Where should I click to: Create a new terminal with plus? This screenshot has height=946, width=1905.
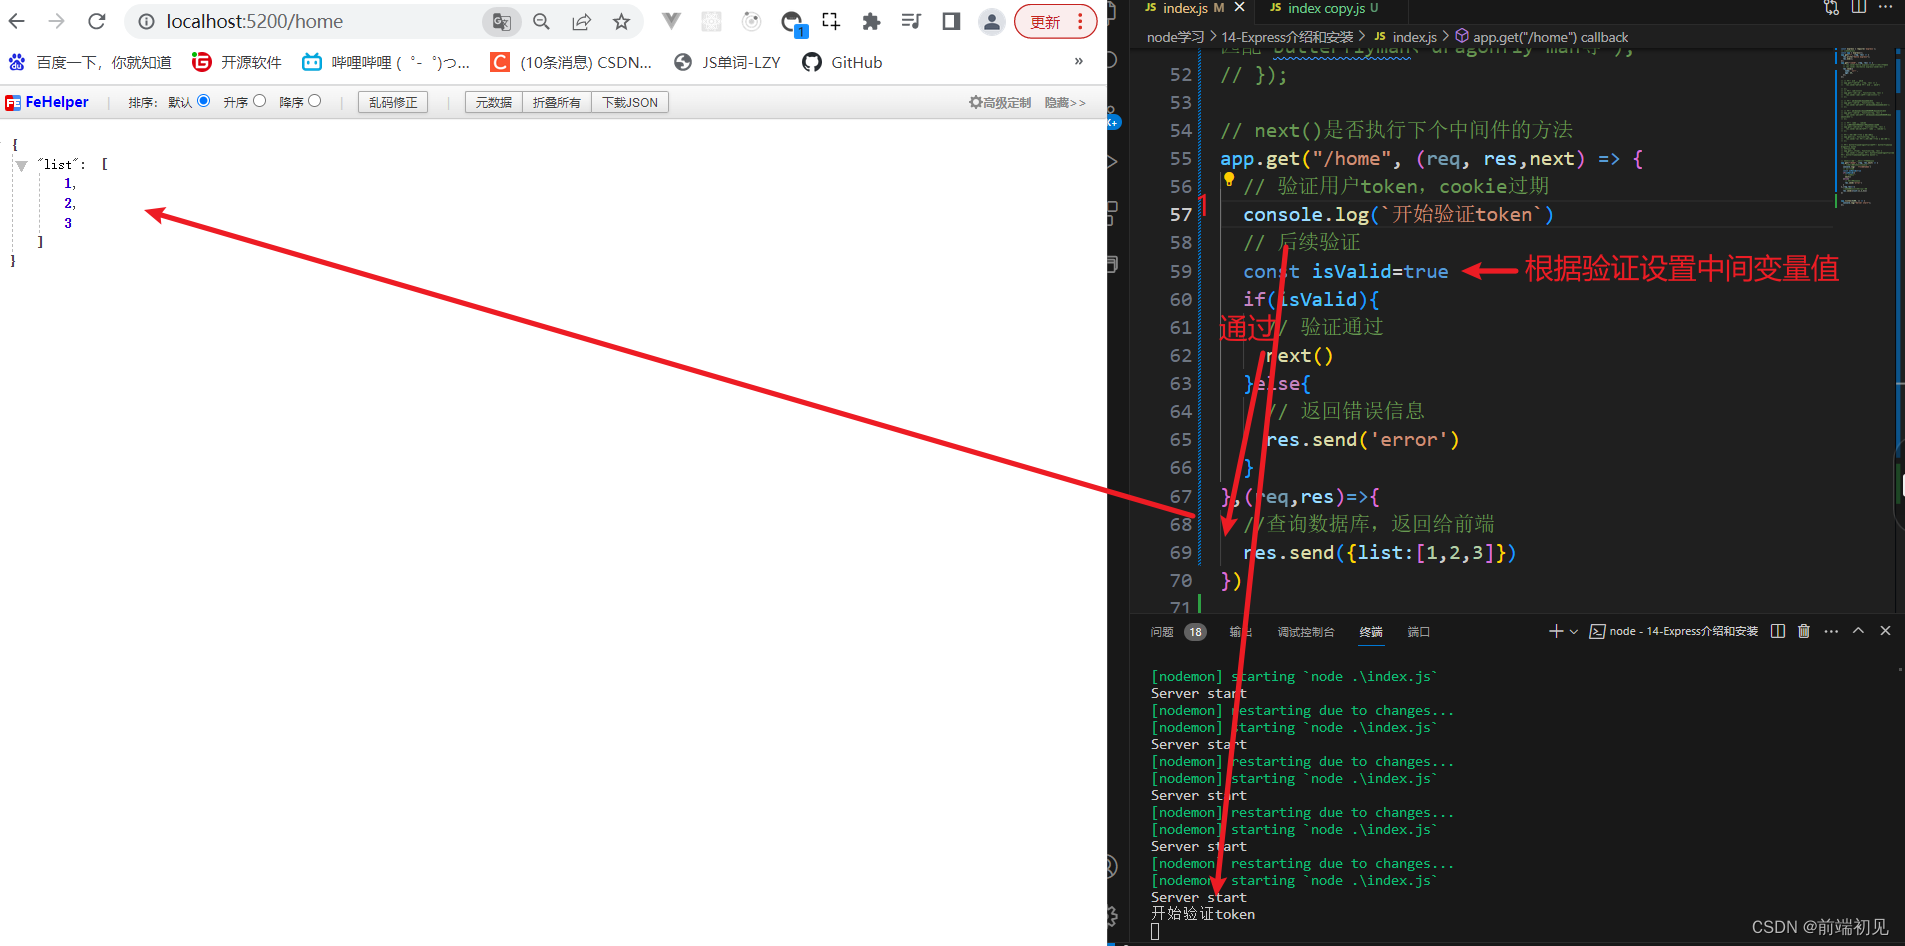pos(1556,631)
